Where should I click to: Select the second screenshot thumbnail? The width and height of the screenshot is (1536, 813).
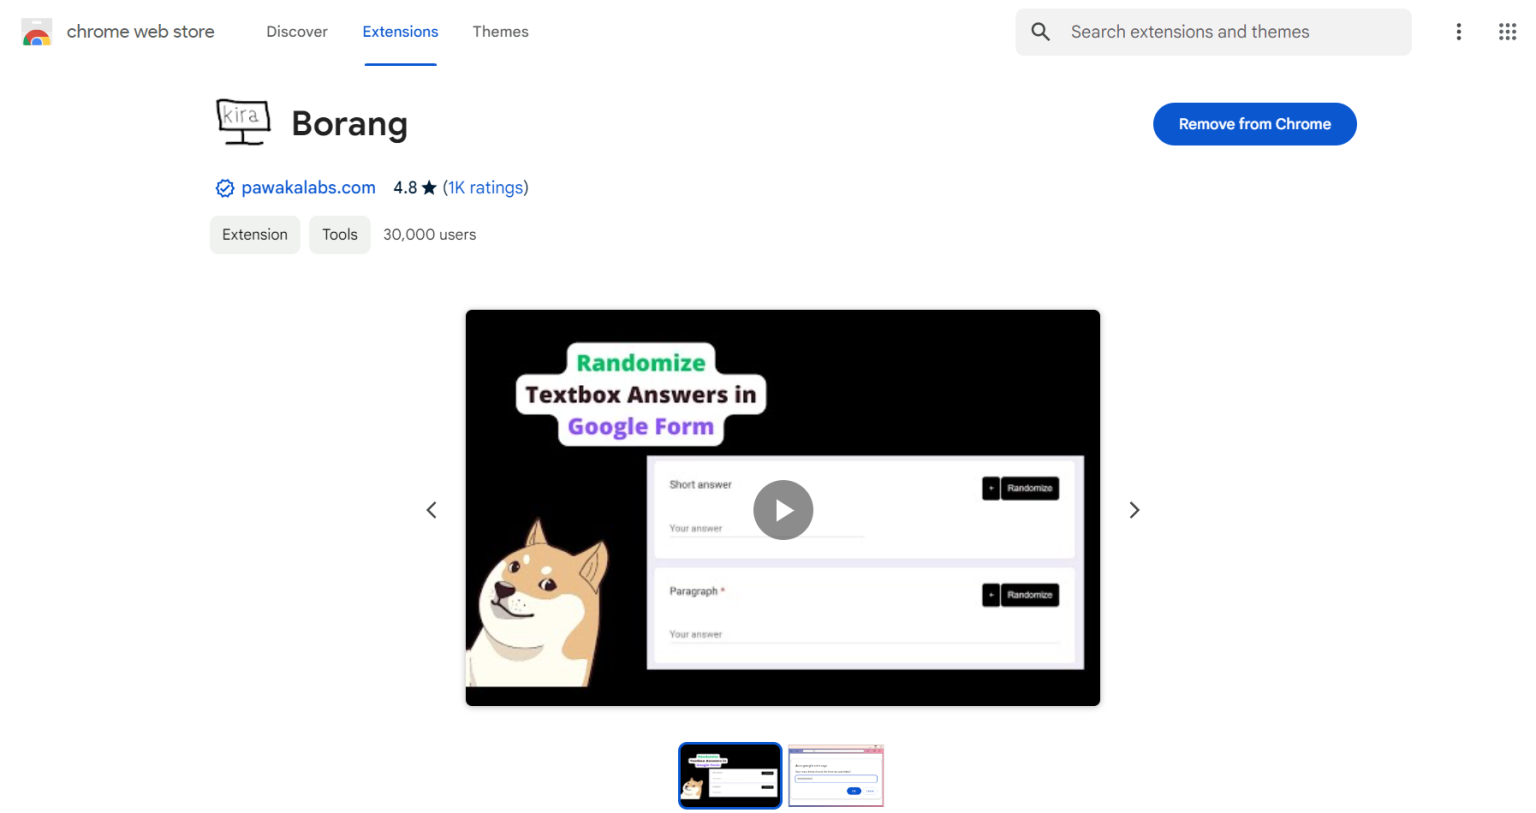point(836,775)
